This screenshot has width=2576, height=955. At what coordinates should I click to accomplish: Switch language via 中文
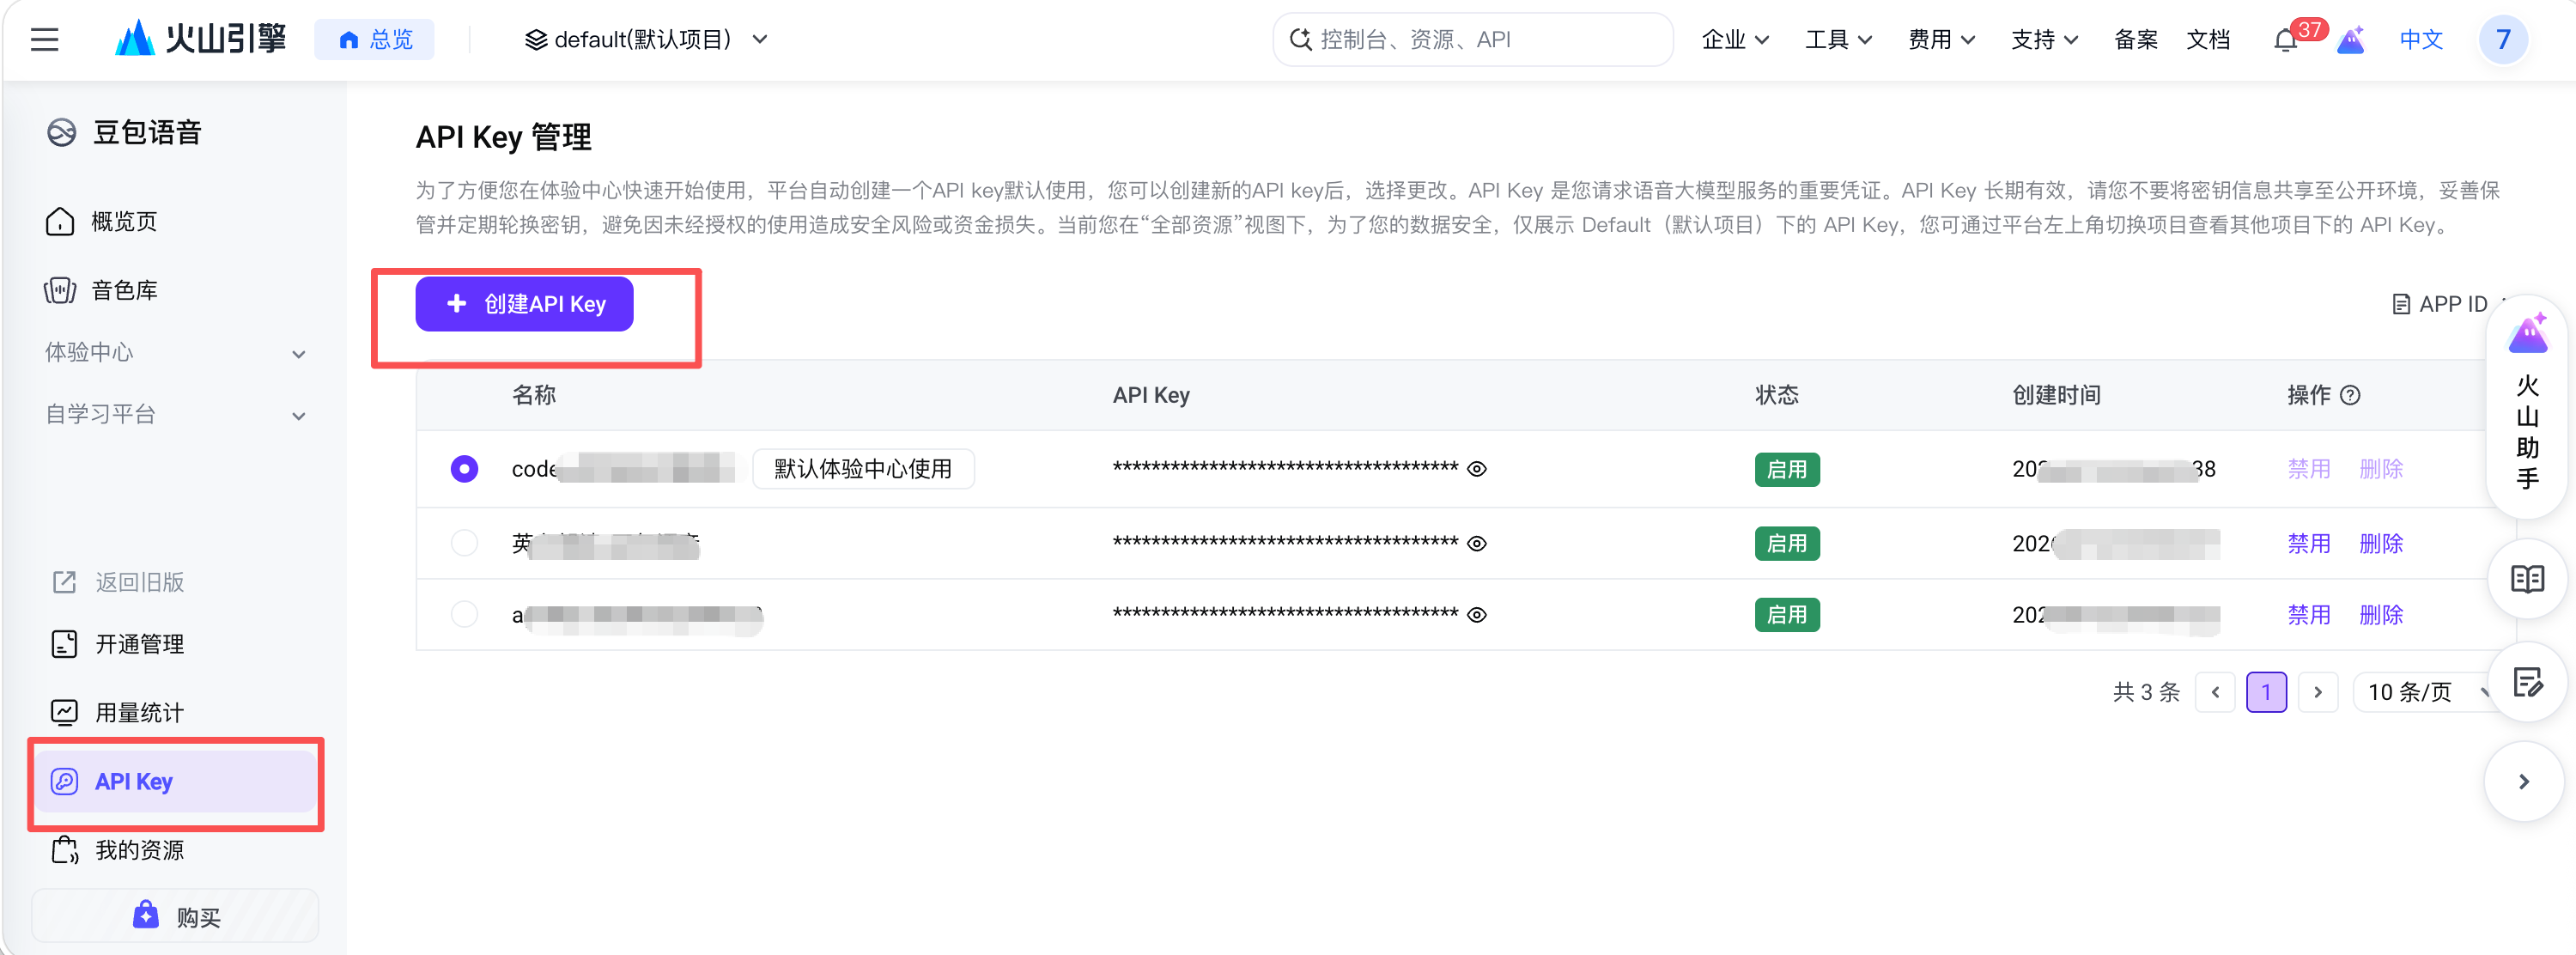2421,39
